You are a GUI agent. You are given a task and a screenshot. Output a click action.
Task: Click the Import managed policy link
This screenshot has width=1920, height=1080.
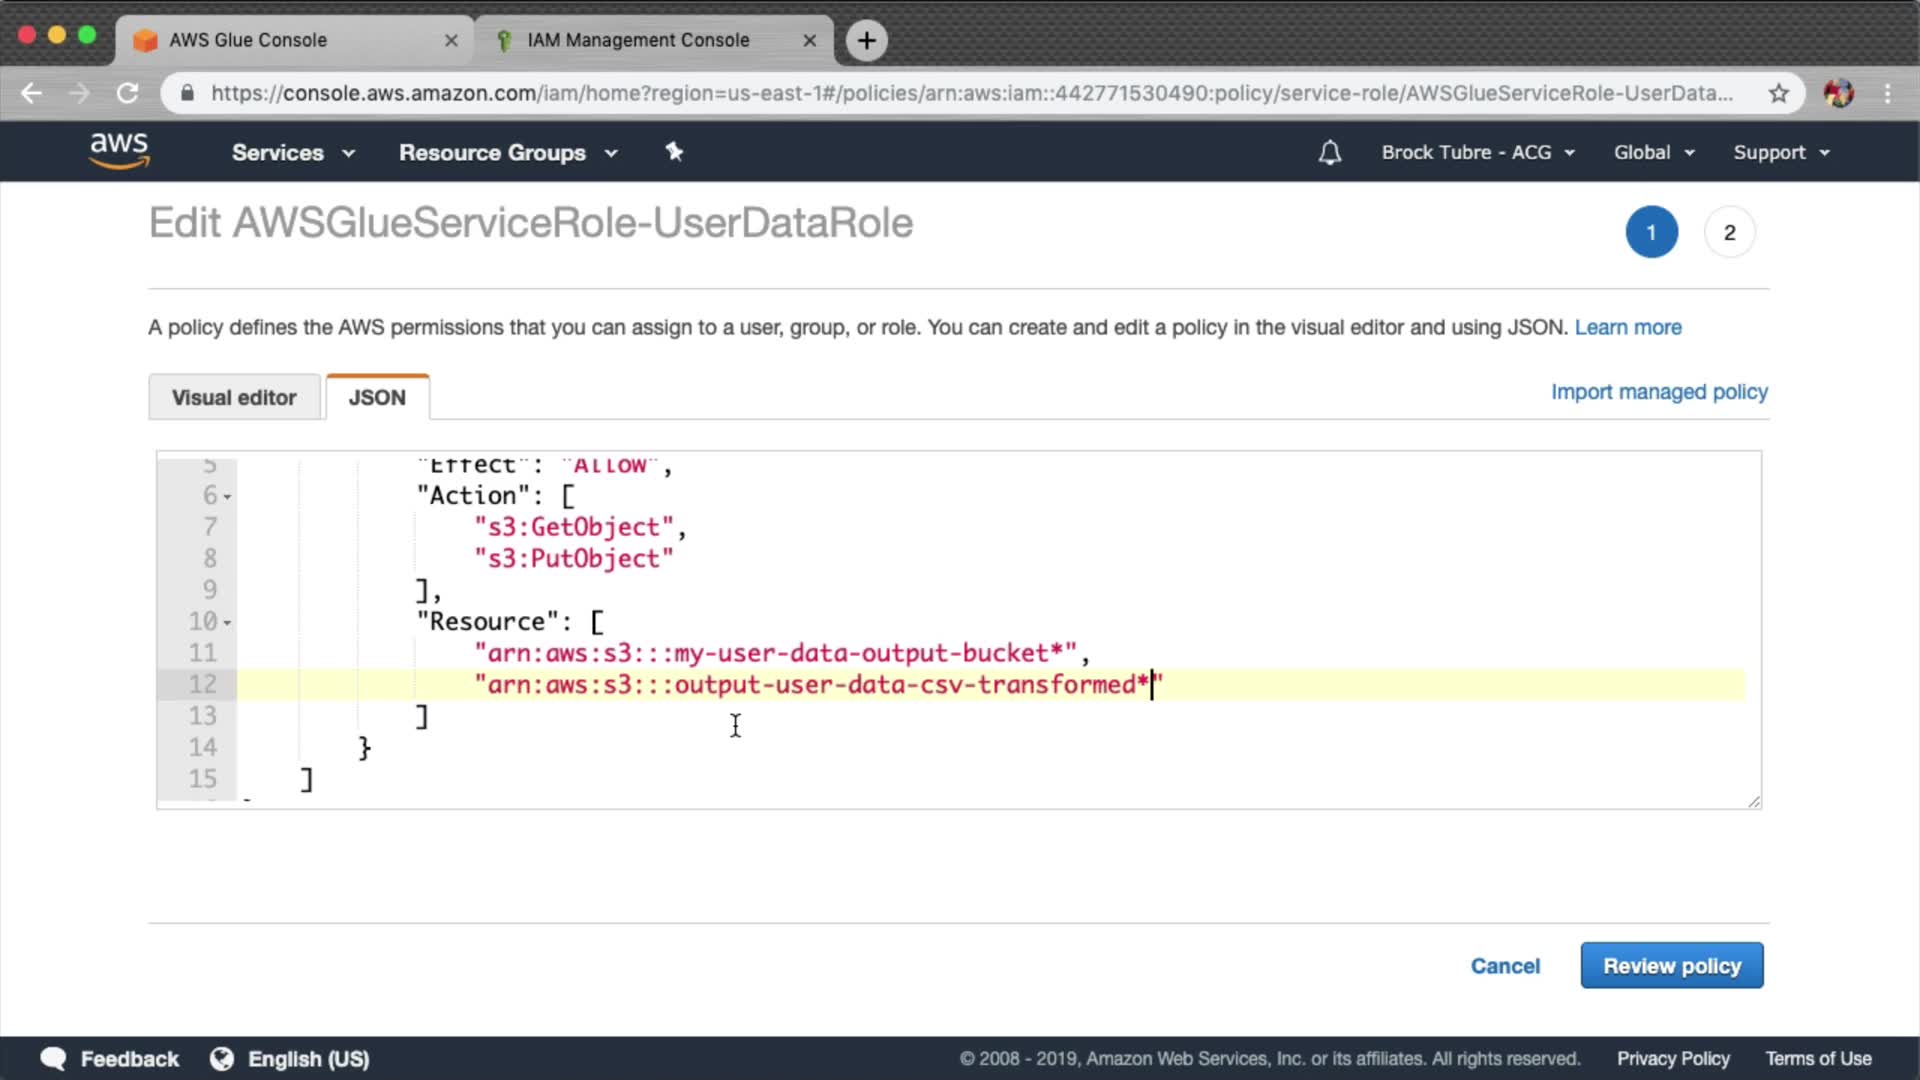tap(1658, 392)
